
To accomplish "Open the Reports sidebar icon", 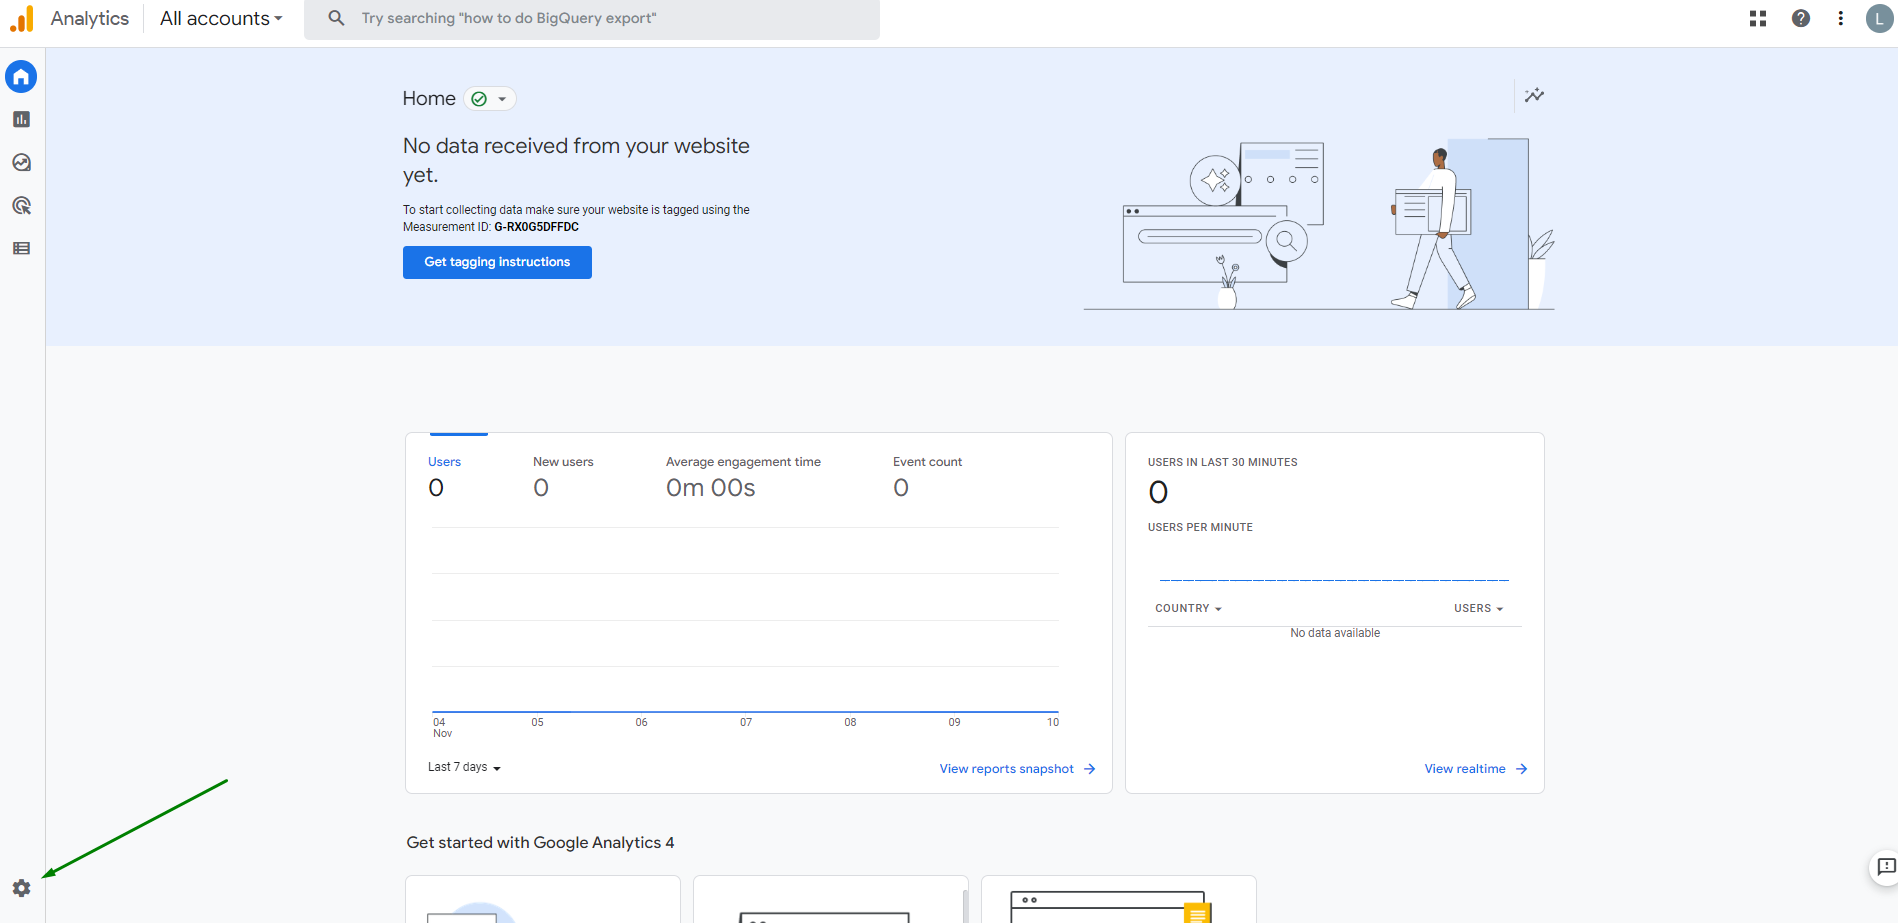I will [x=21, y=119].
